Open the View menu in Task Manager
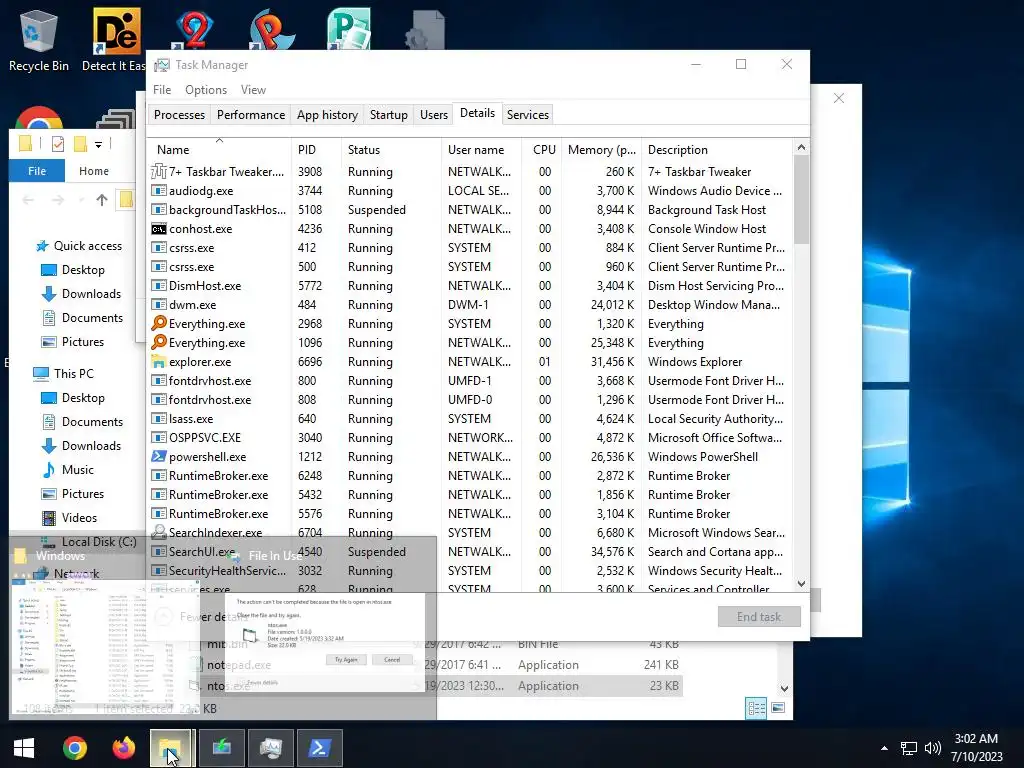 tap(253, 90)
